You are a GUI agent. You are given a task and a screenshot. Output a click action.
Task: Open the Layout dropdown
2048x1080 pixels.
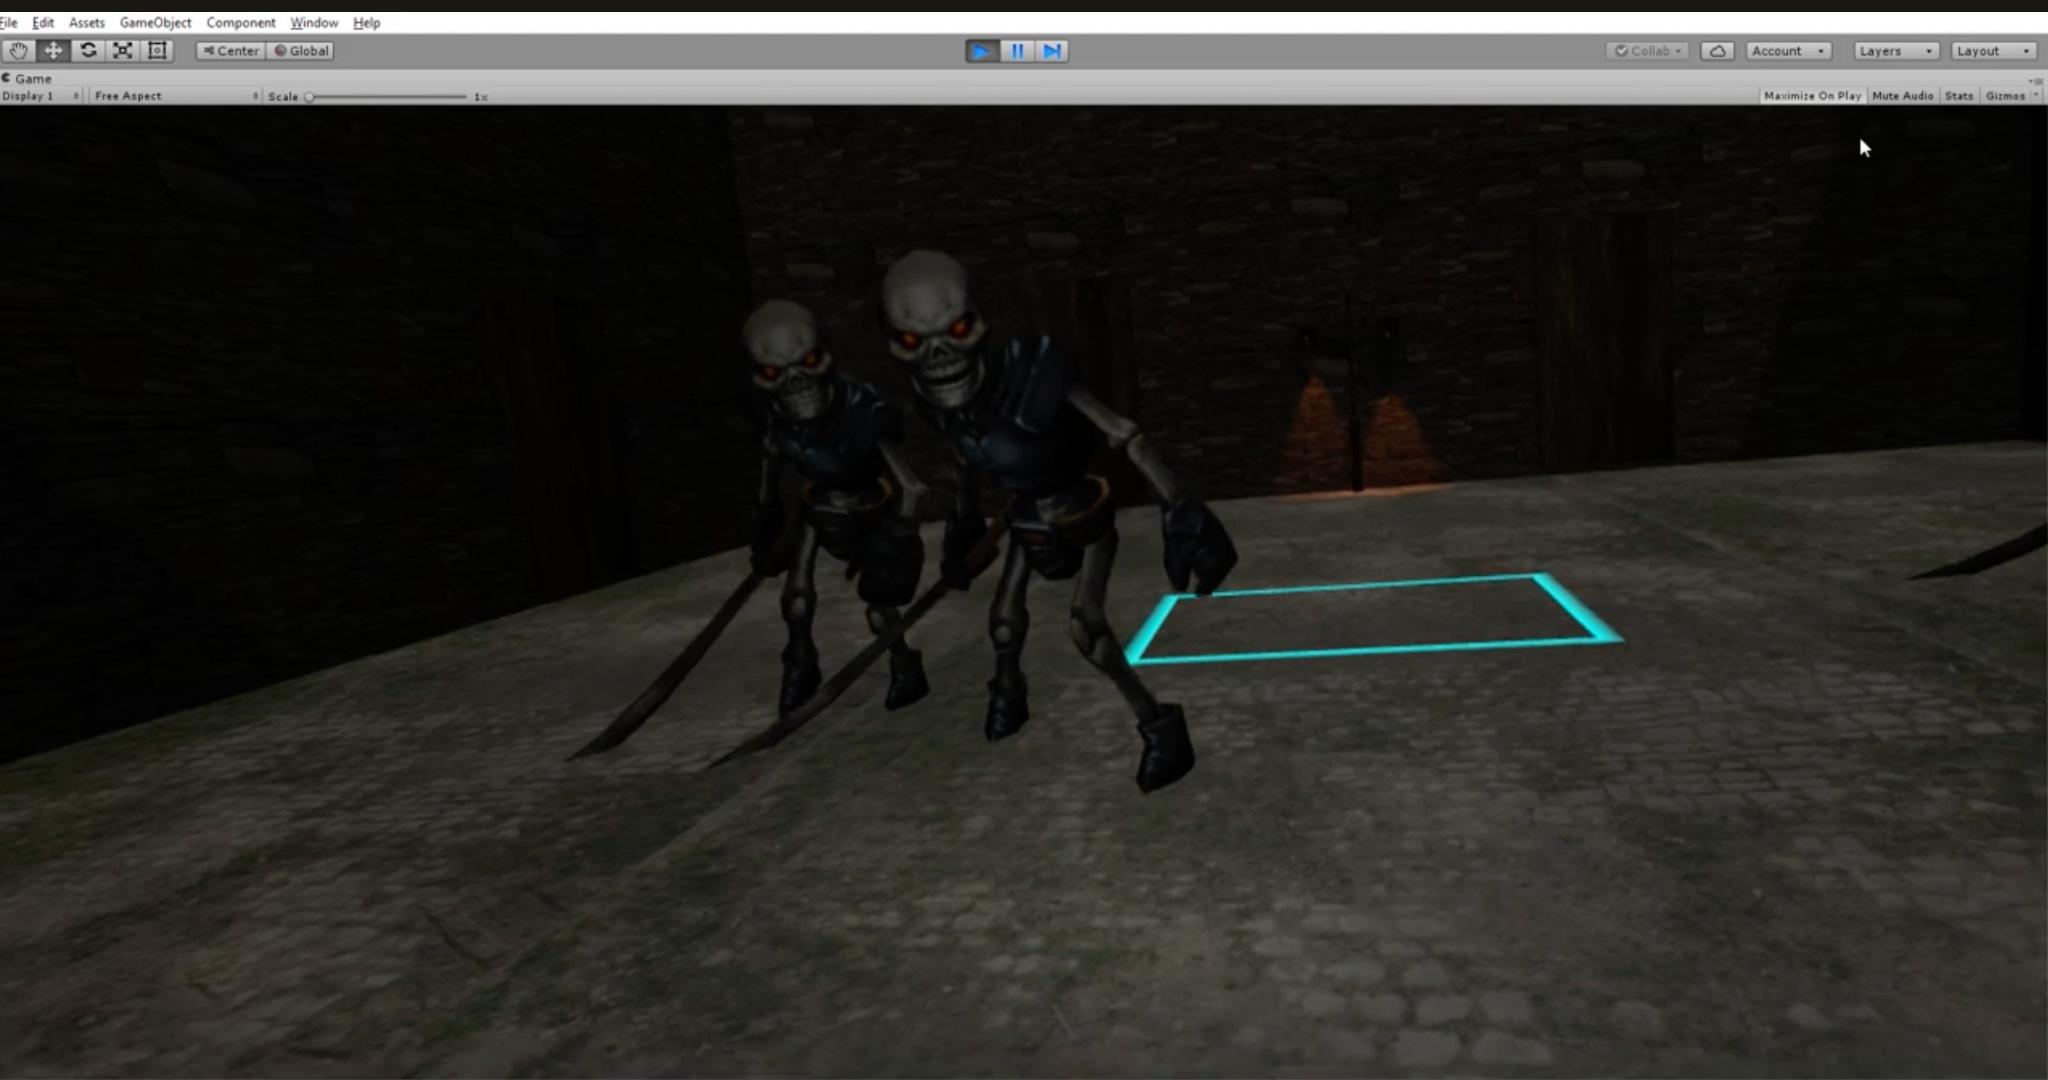tap(1993, 51)
